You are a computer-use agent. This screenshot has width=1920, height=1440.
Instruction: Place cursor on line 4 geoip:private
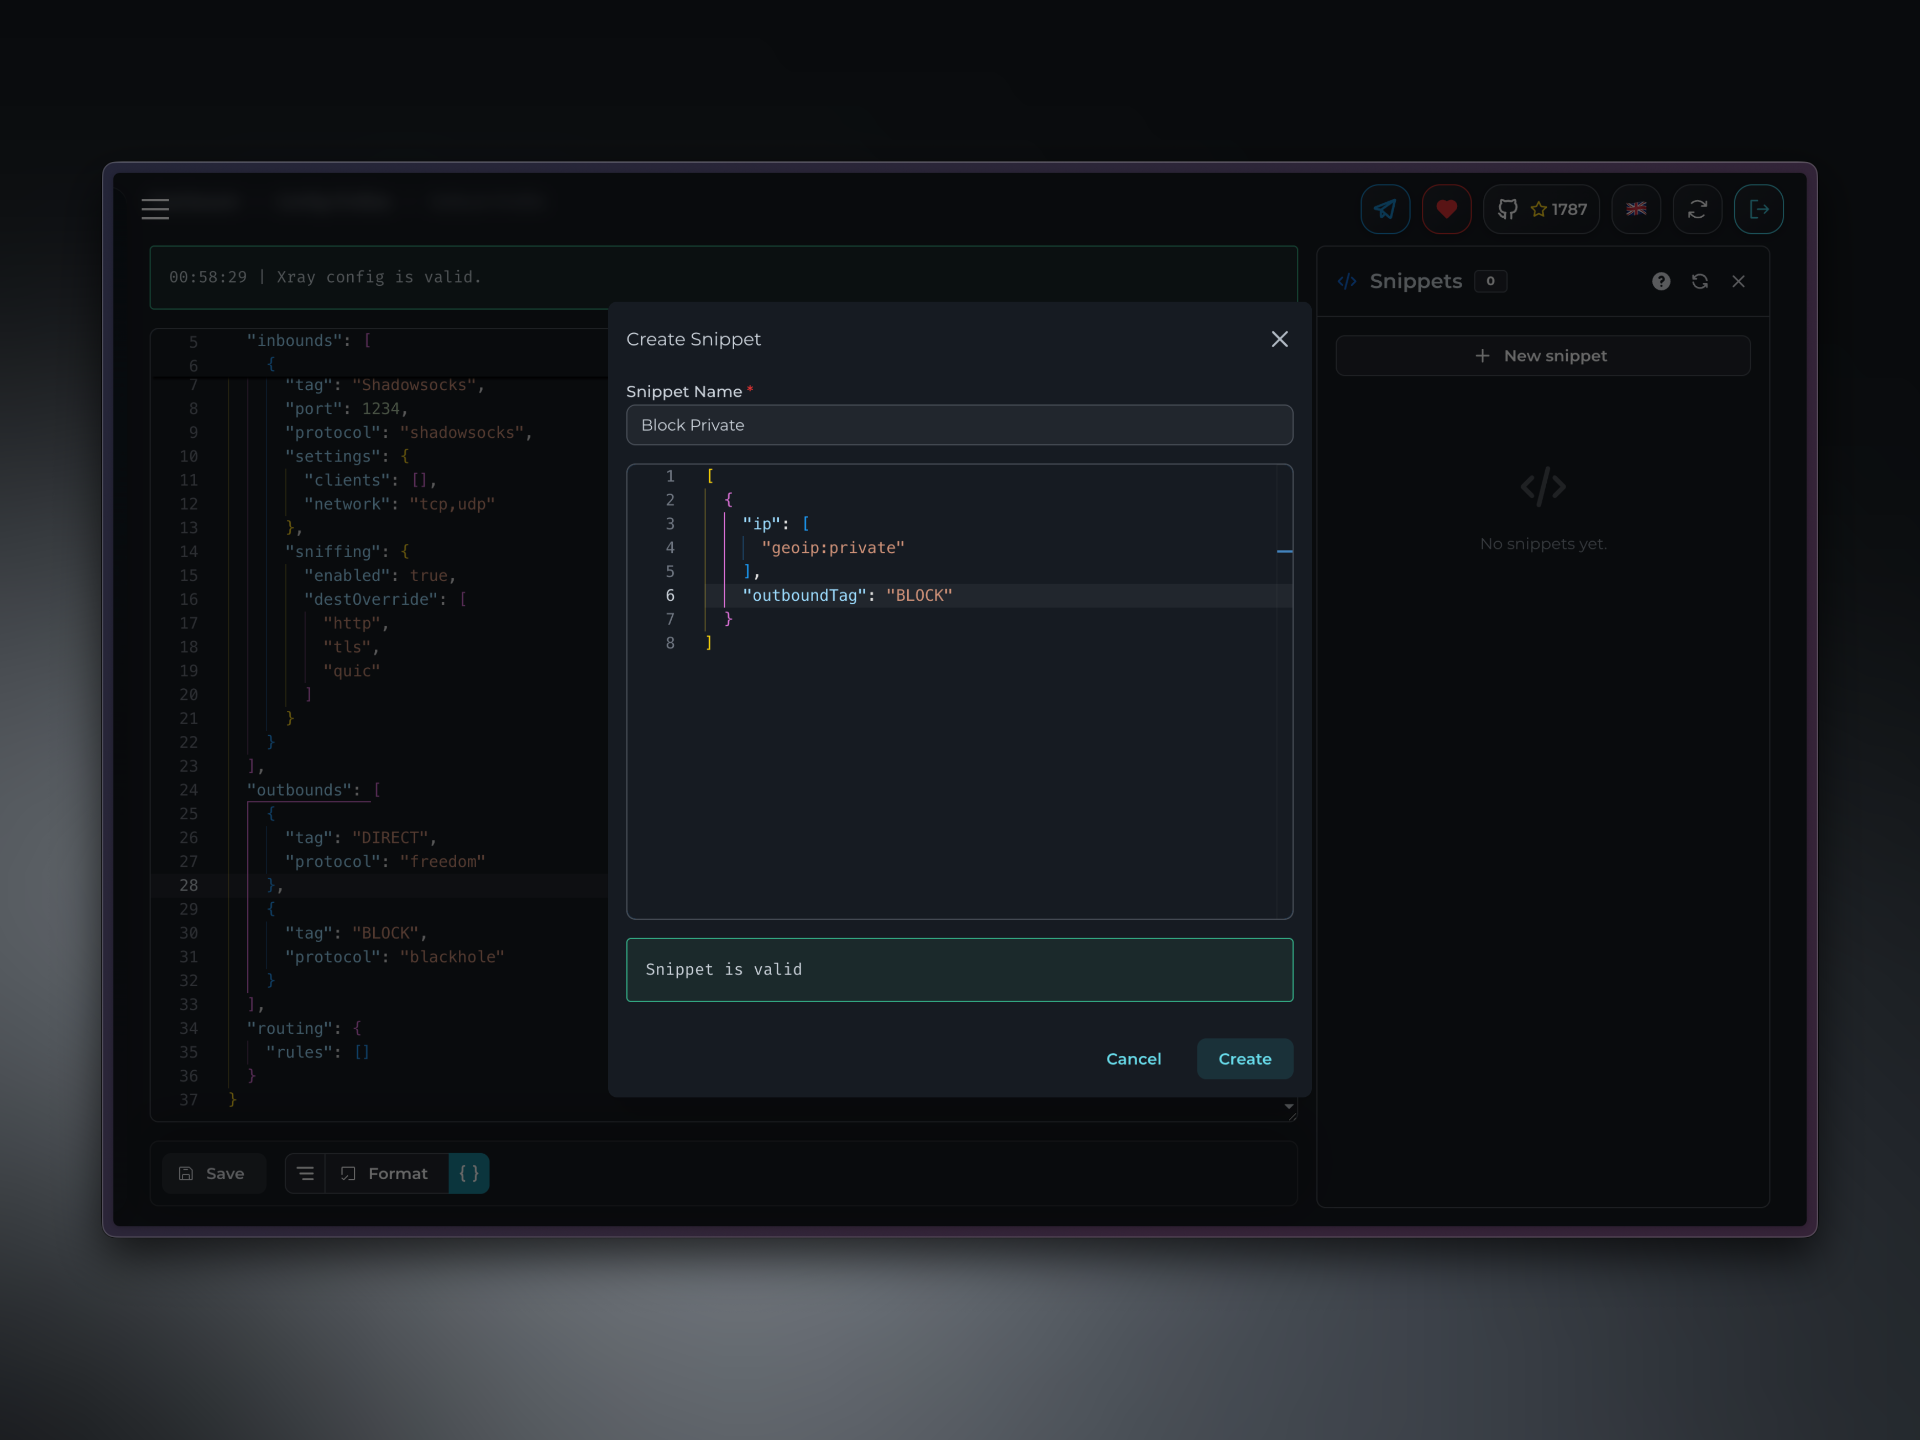832,548
